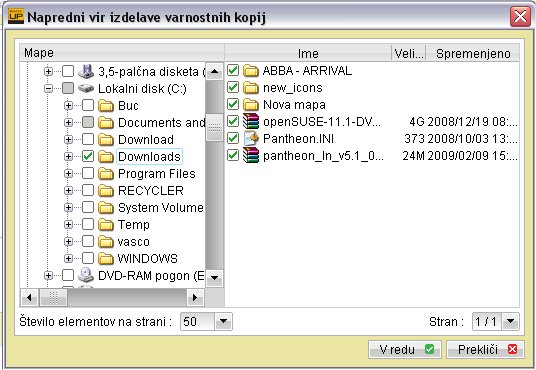This screenshot has height=370, width=536.
Task: Expand the Downloads folder node
Action: [x=68, y=157]
